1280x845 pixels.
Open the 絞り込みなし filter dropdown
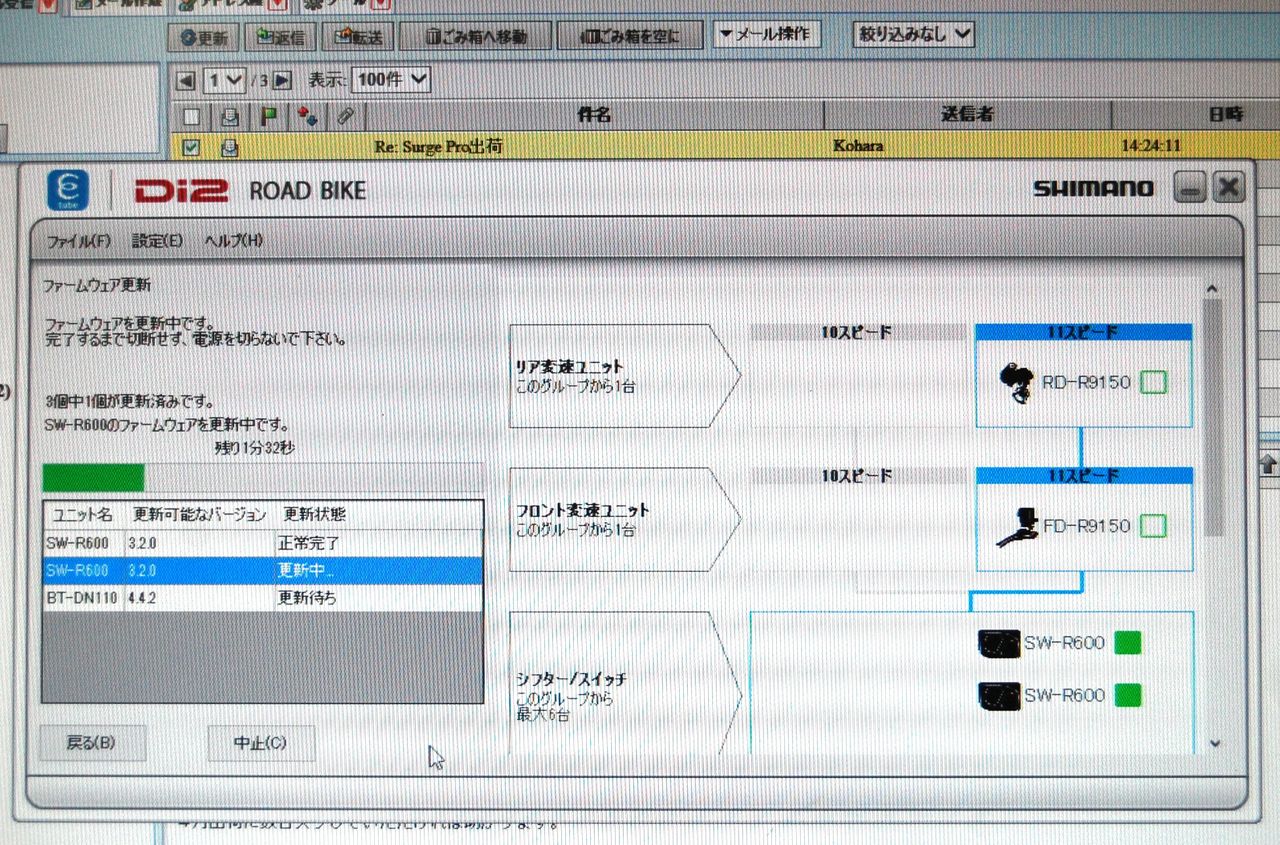[913, 35]
